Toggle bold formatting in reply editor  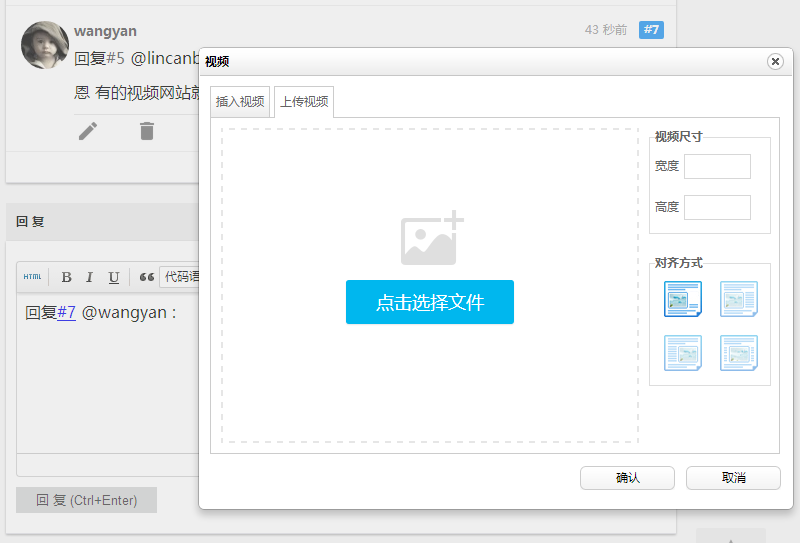66,277
